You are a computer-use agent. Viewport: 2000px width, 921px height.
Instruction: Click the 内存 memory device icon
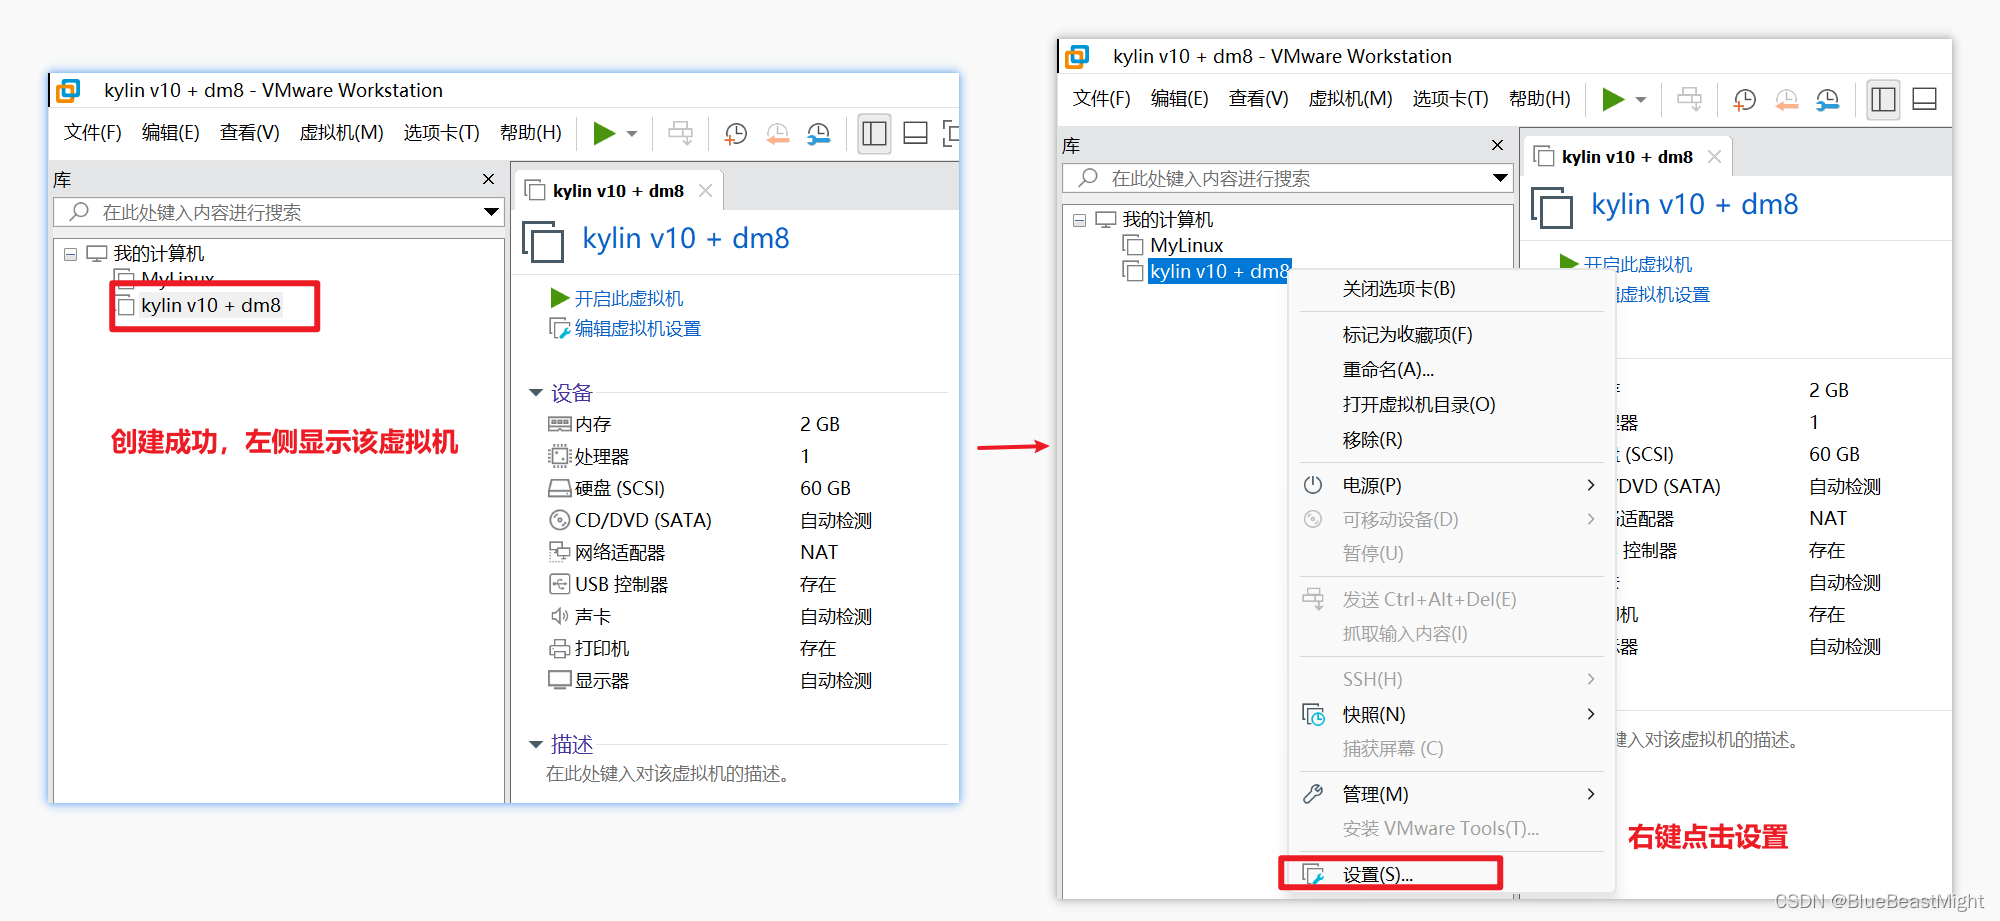[559, 424]
